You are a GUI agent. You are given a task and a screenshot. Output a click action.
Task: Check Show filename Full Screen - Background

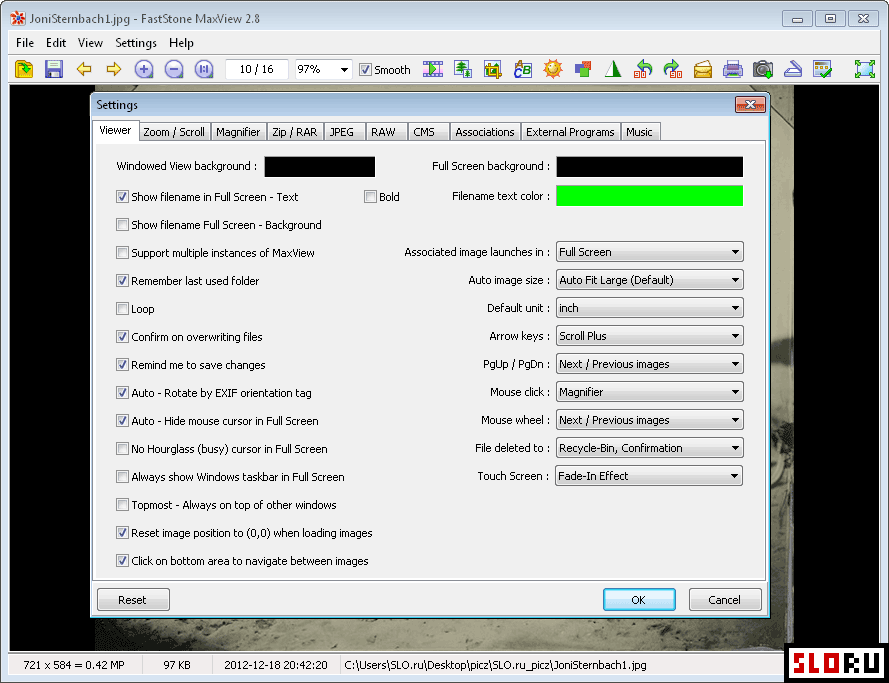(122, 224)
